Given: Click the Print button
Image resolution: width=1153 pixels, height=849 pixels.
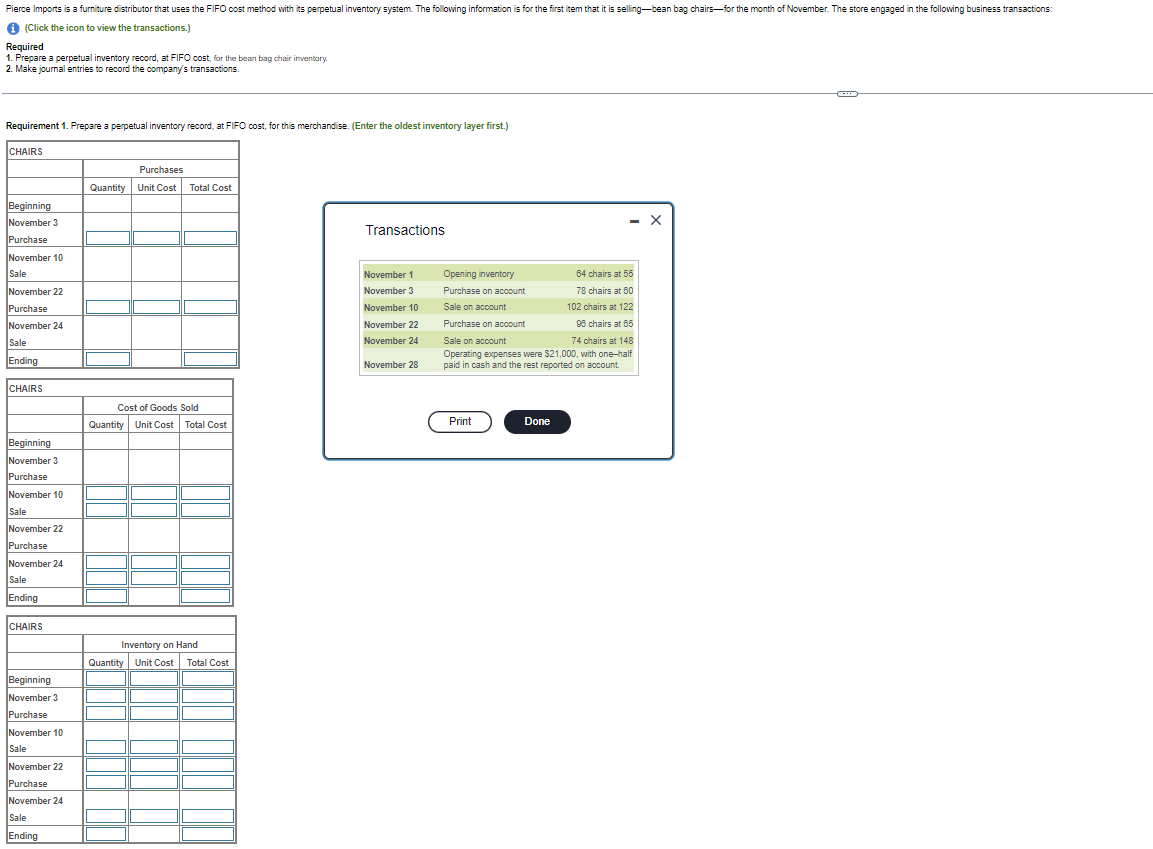Looking at the screenshot, I should (460, 421).
